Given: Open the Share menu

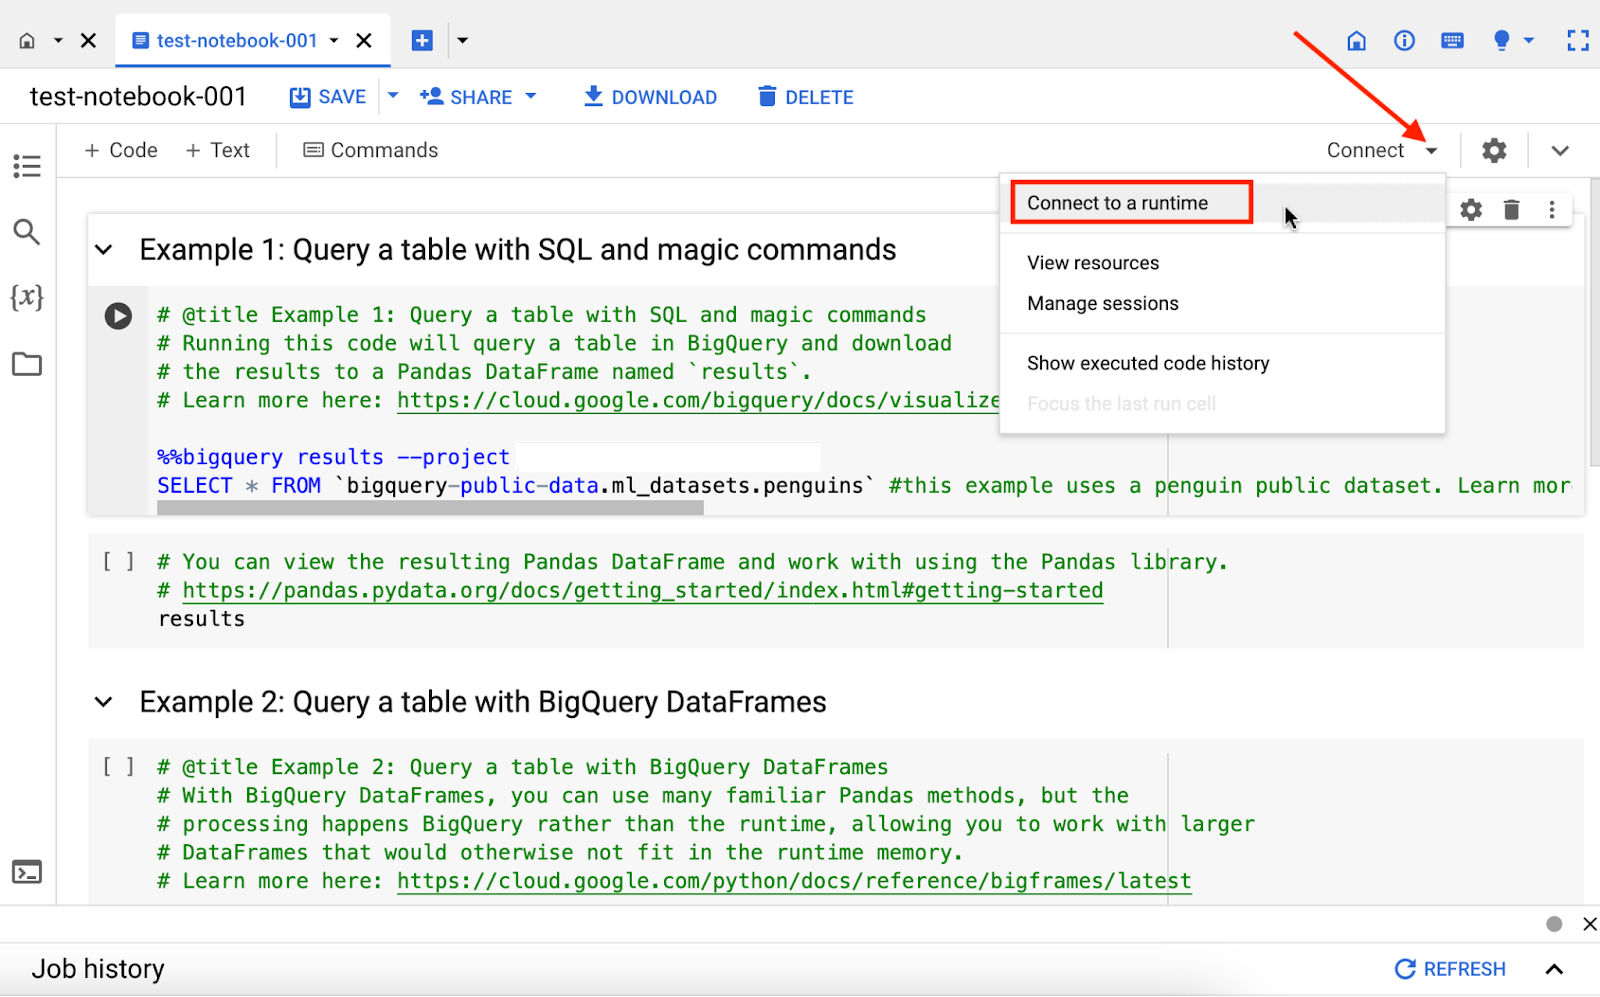Looking at the screenshot, I should pos(478,97).
